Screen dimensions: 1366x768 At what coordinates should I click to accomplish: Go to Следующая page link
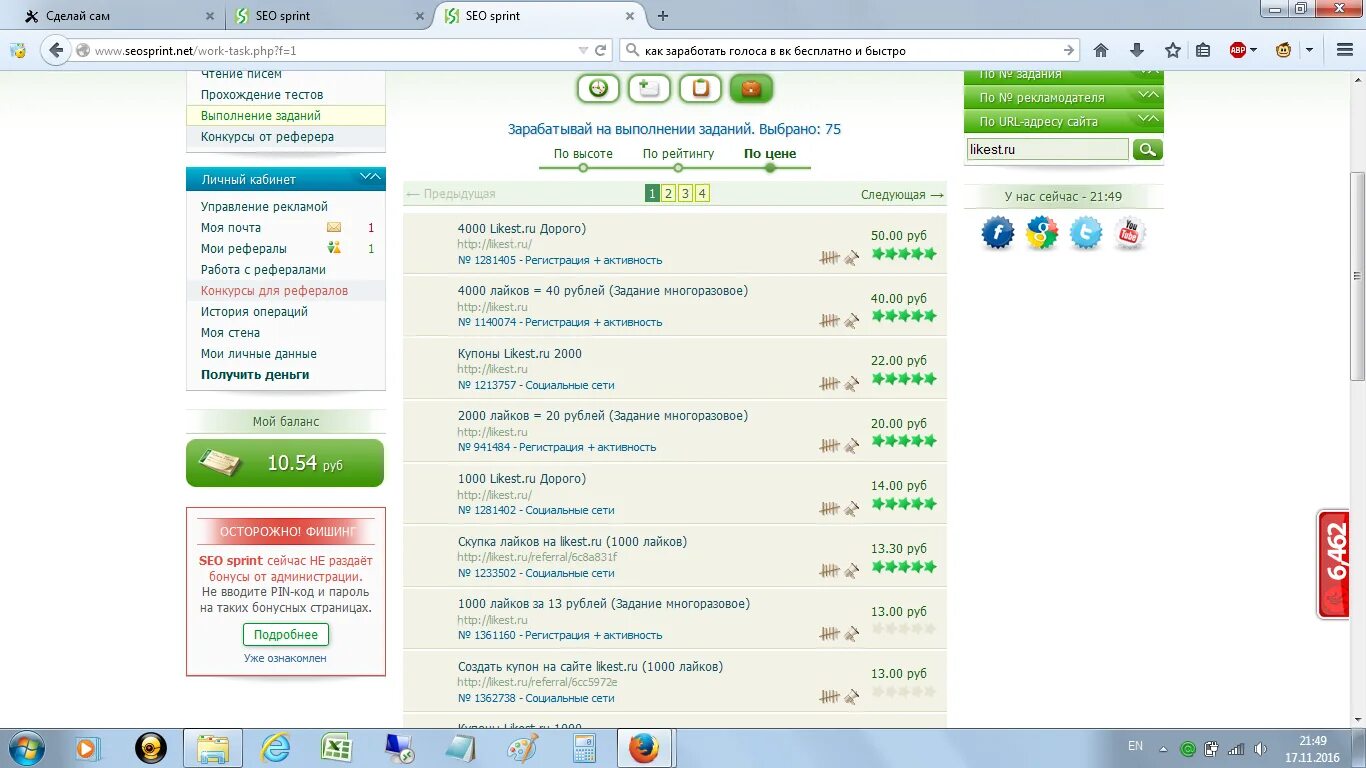pos(902,195)
